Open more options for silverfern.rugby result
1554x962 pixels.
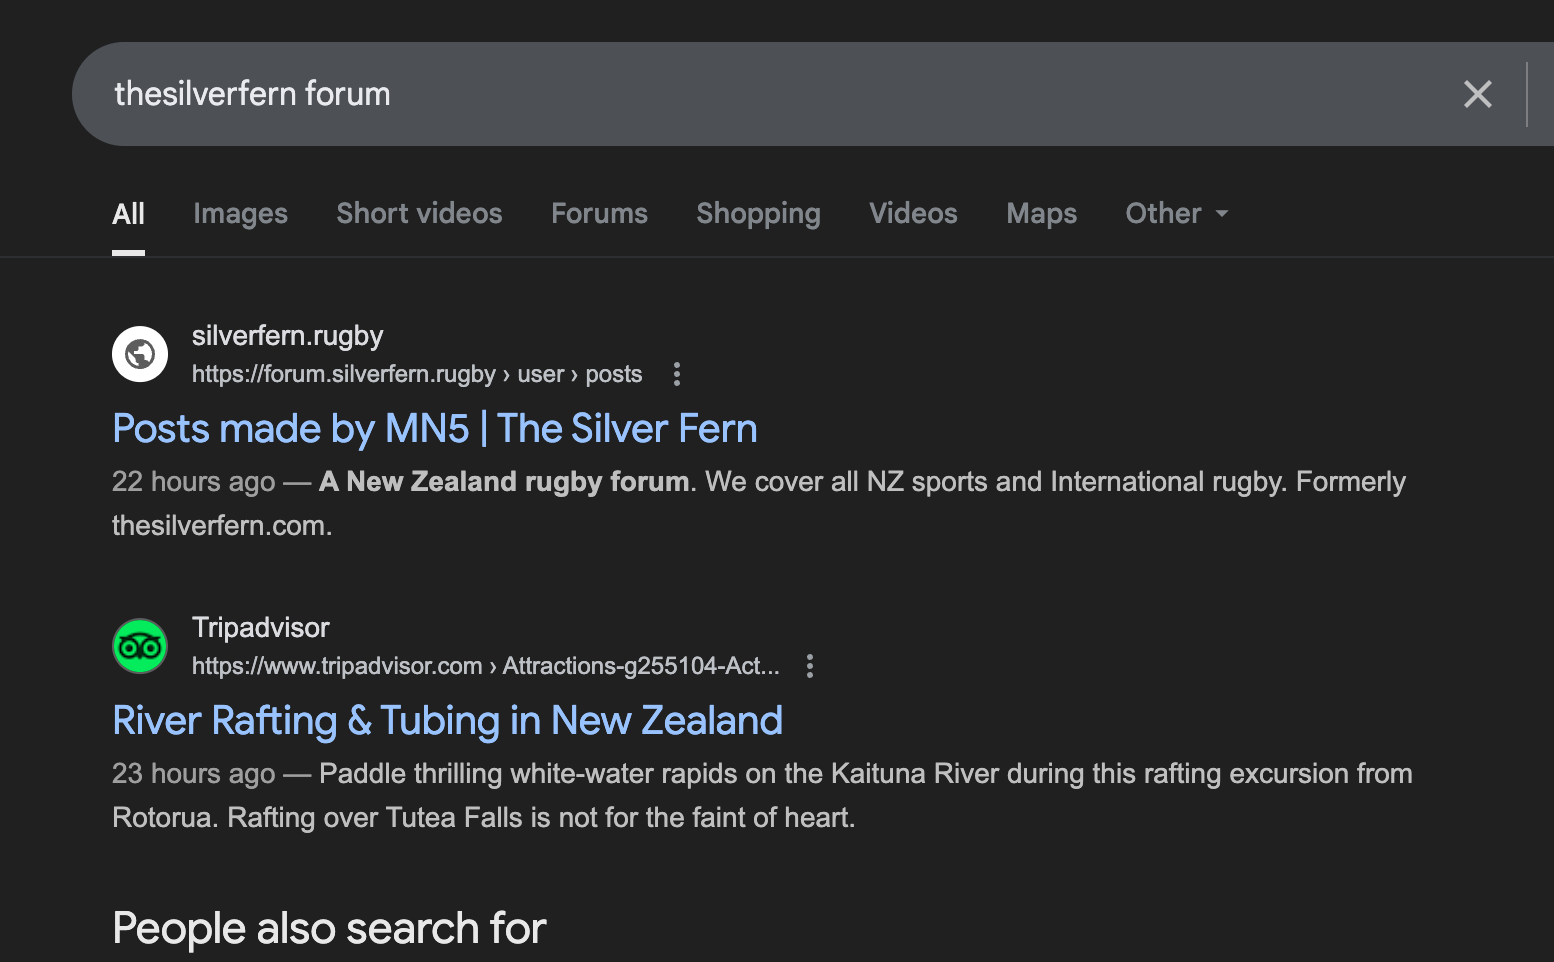click(x=677, y=374)
